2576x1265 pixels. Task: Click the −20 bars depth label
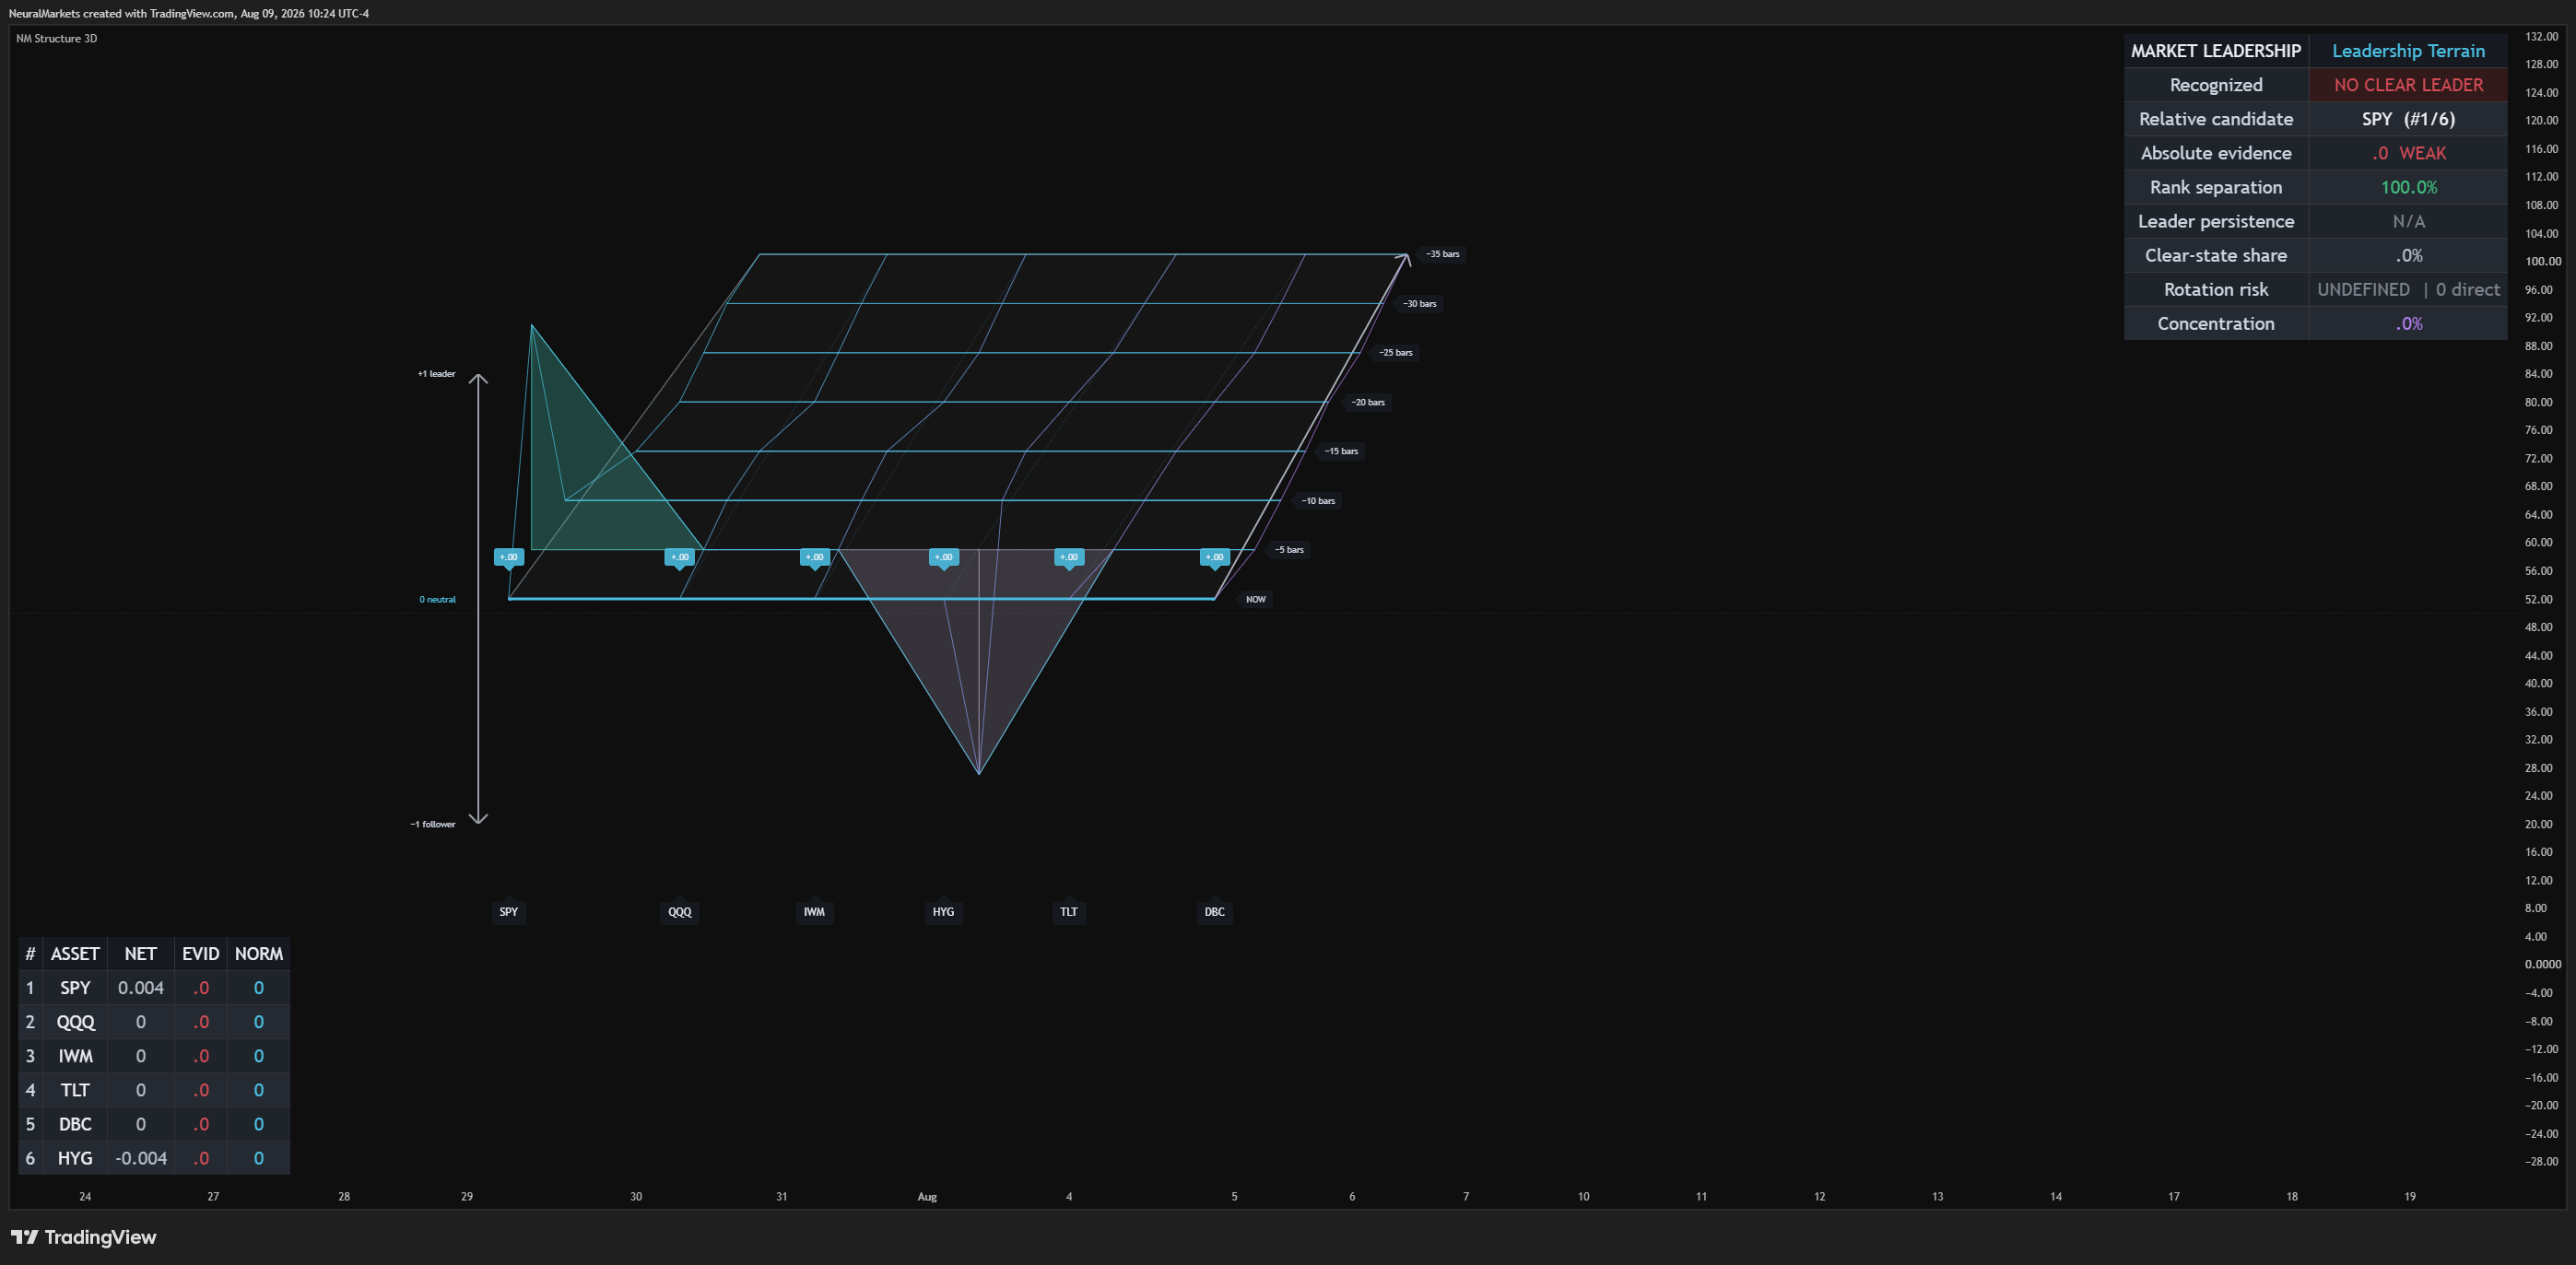[x=1368, y=402]
